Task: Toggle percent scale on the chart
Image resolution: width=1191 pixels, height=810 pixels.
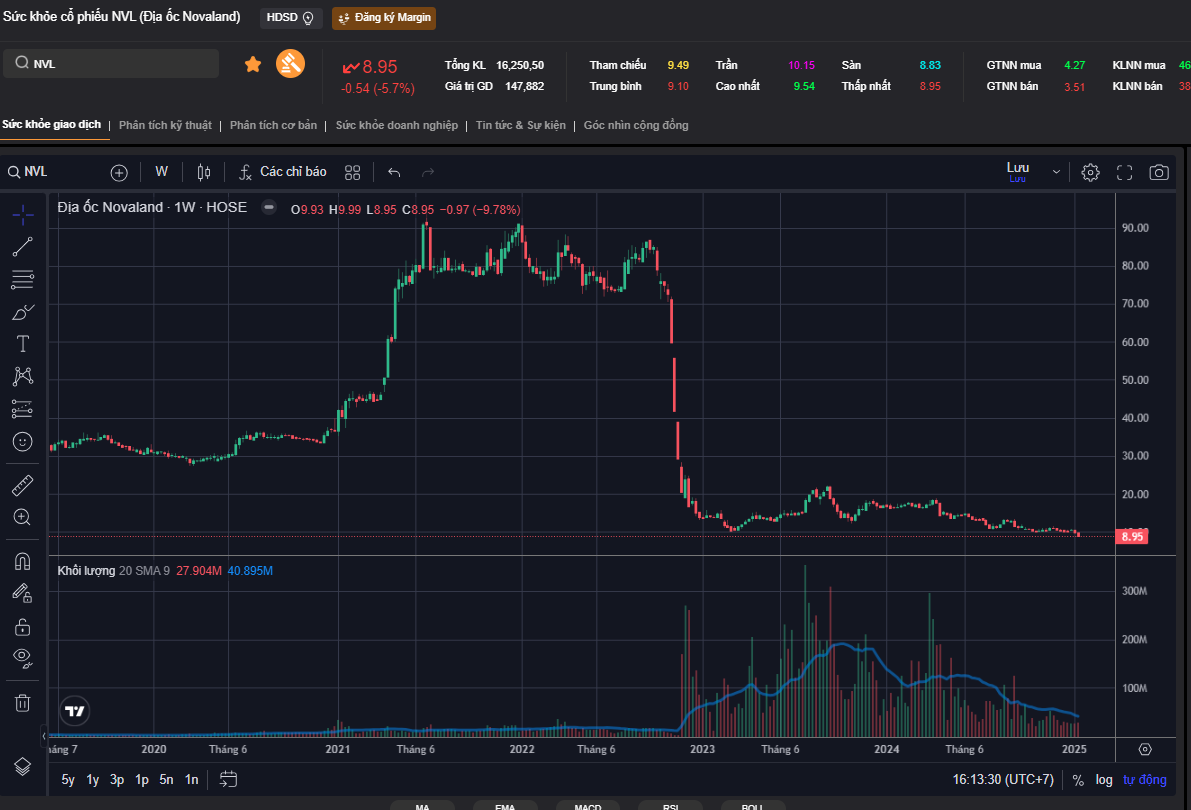Action: 1078,780
